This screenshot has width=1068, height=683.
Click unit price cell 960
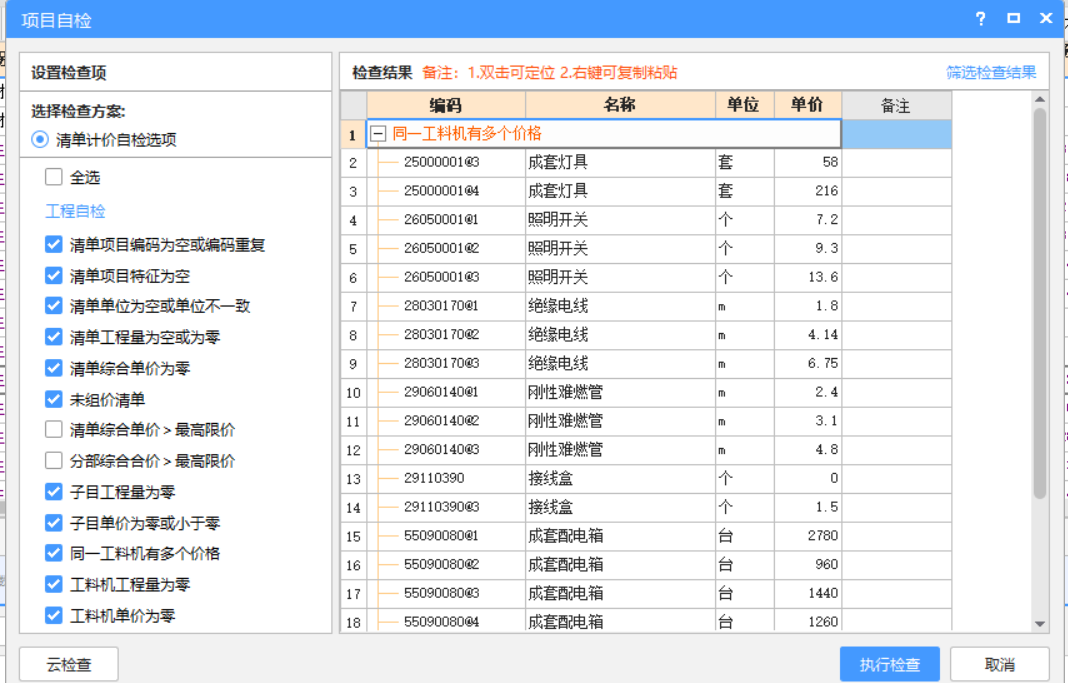coord(808,565)
